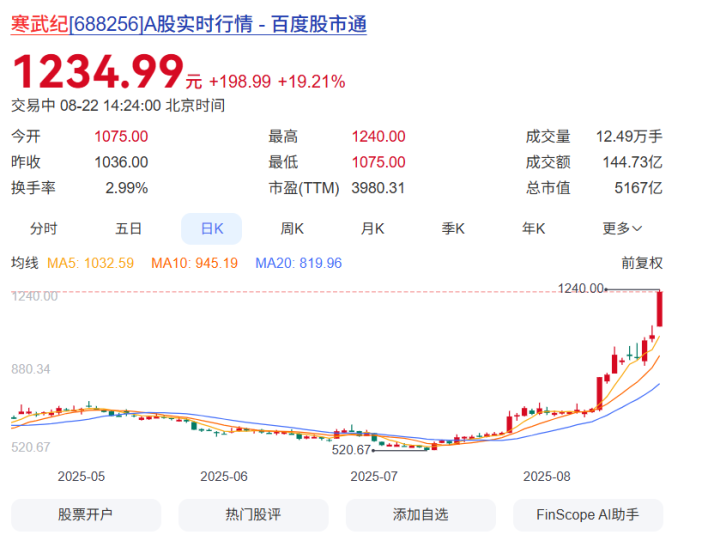720x541 pixels.
Task: Click the 股票开户 button
Action: [x=86, y=515]
